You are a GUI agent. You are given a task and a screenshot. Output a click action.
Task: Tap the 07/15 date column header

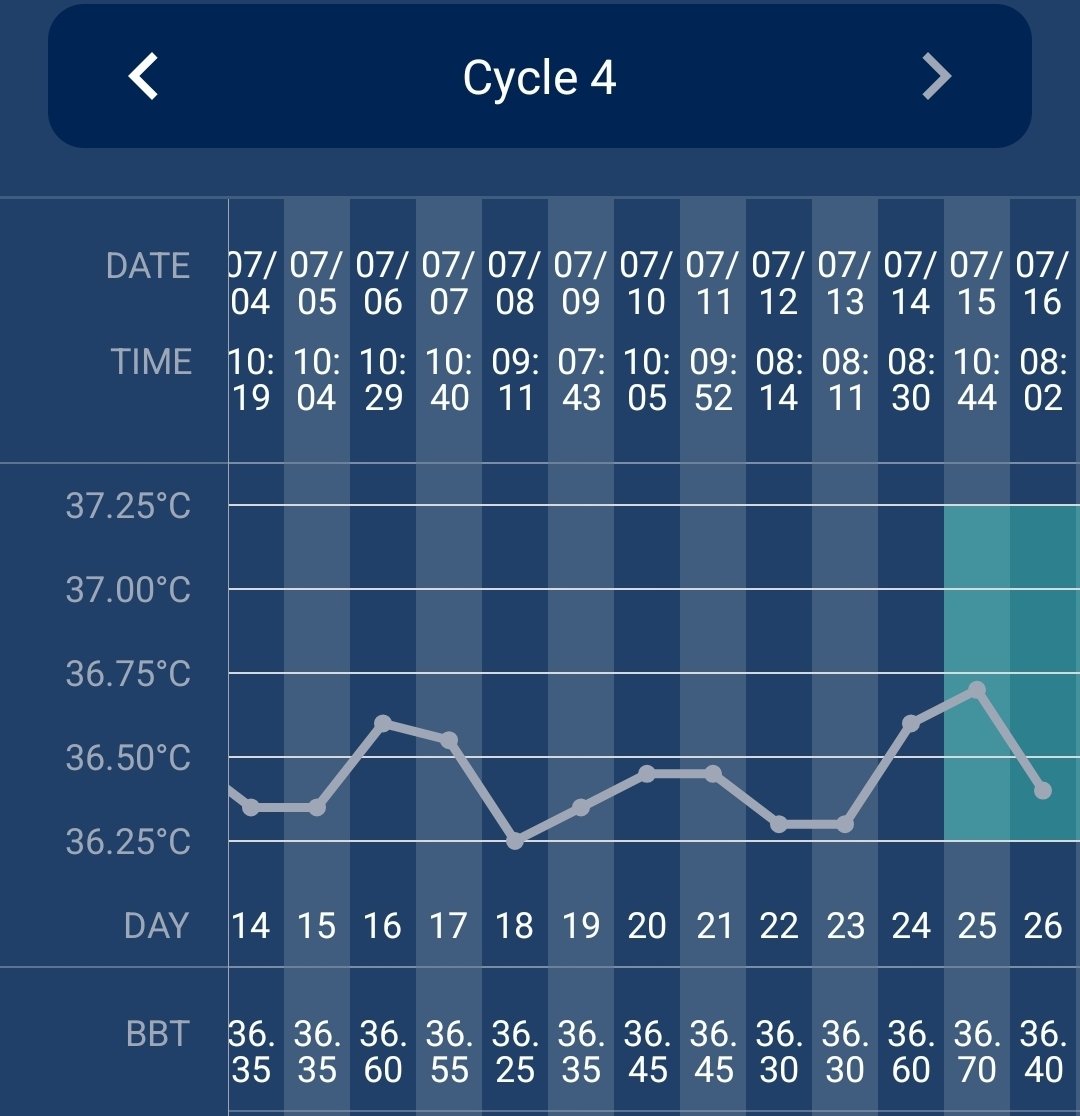click(x=977, y=284)
